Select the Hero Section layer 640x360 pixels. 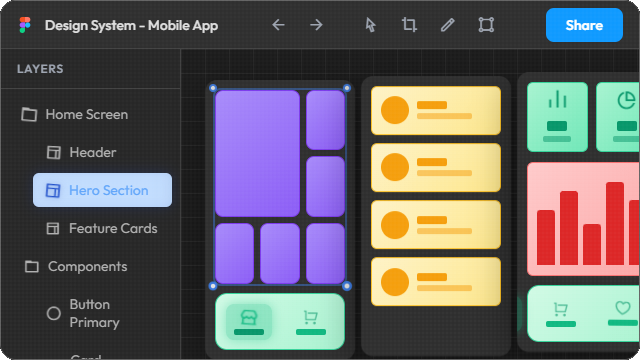pyautogui.click(x=102, y=190)
